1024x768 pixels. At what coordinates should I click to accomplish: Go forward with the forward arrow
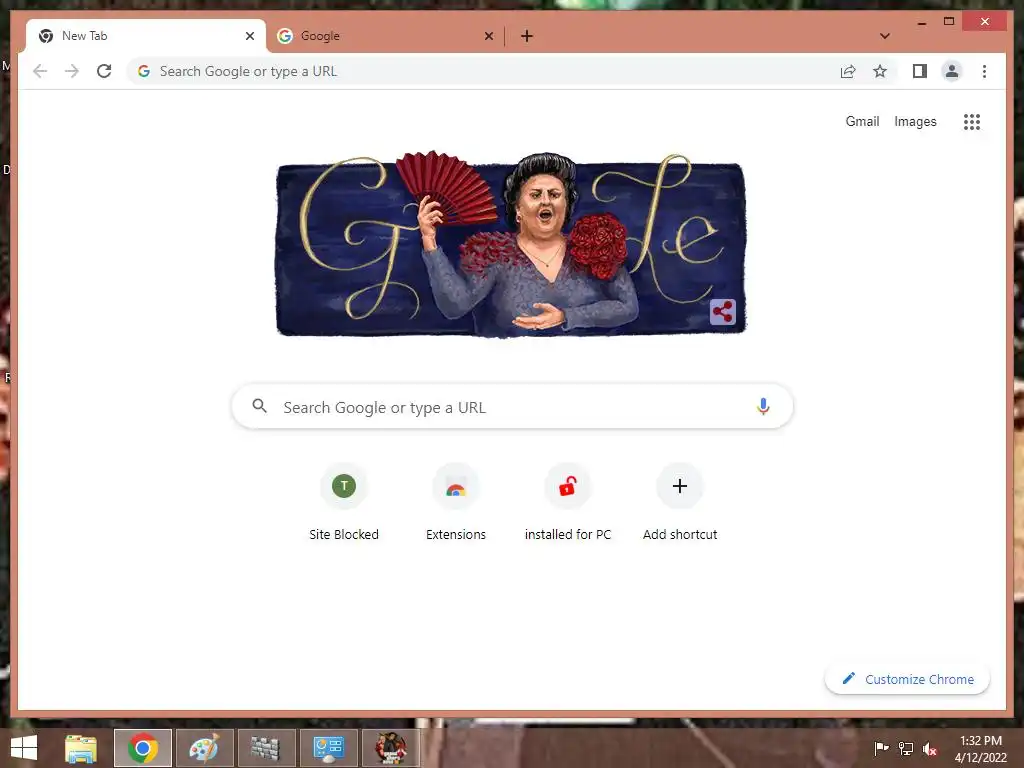point(72,71)
